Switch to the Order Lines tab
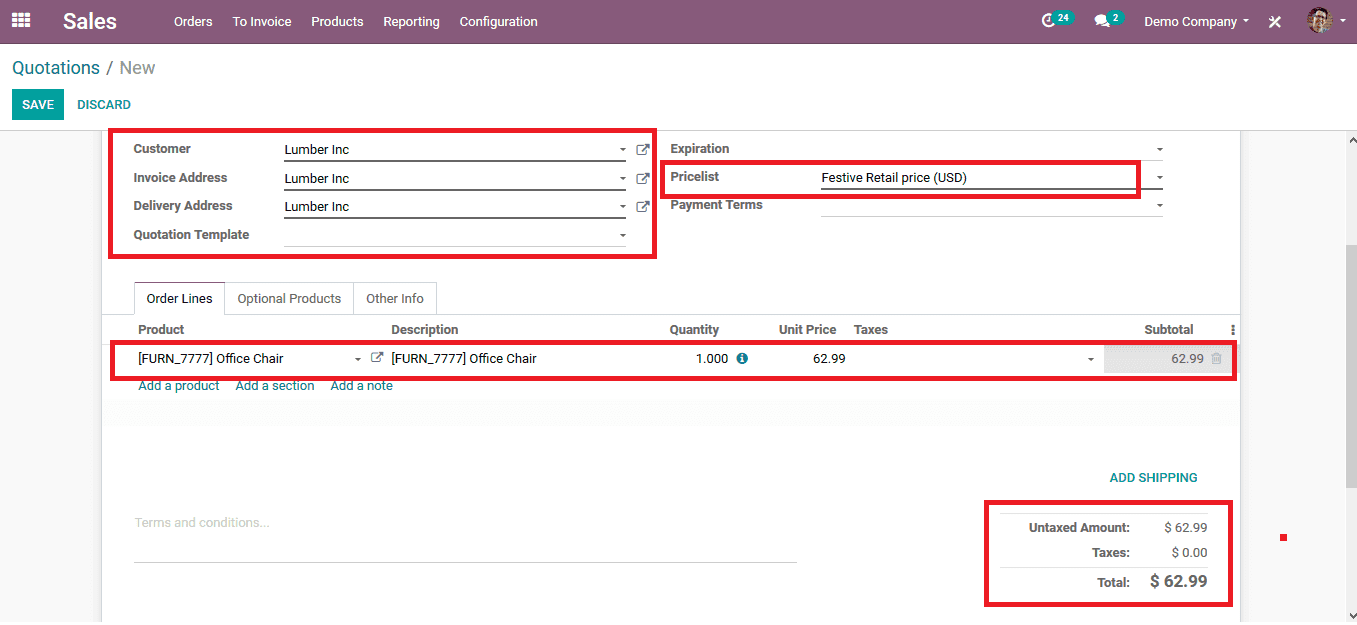This screenshot has width=1357, height=625. (179, 299)
